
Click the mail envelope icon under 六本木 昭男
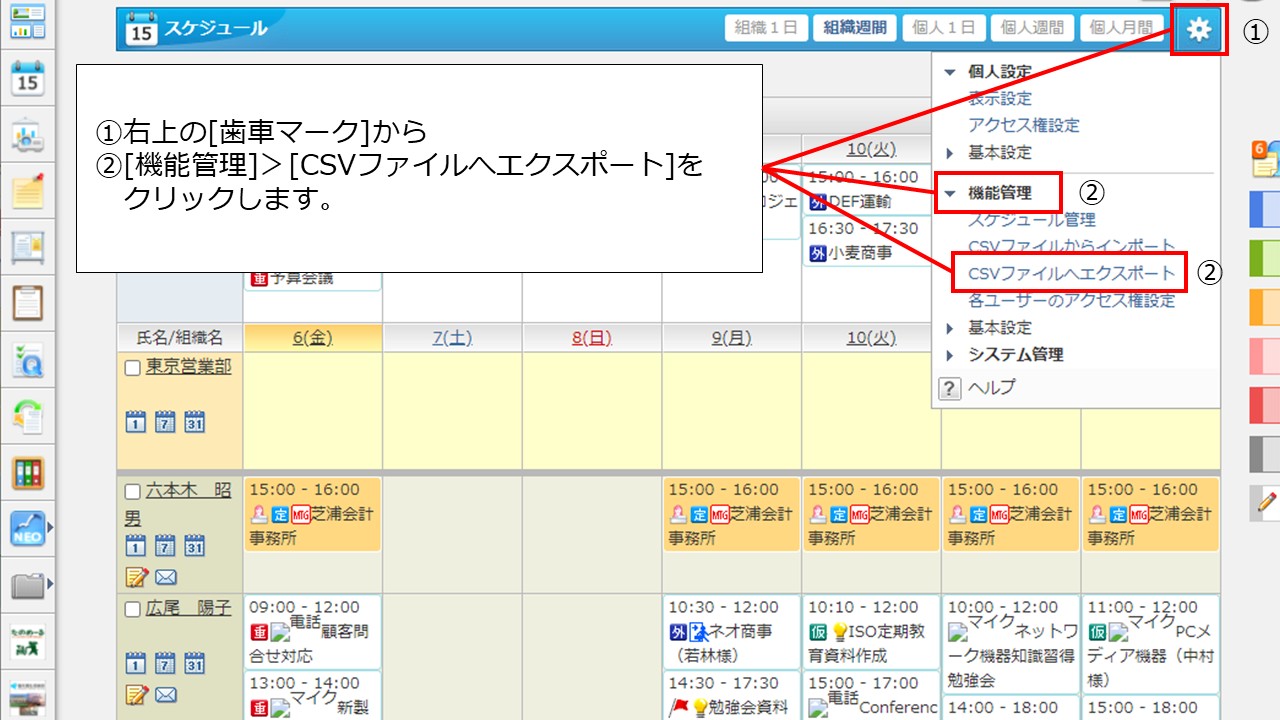[x=167, y=577]
